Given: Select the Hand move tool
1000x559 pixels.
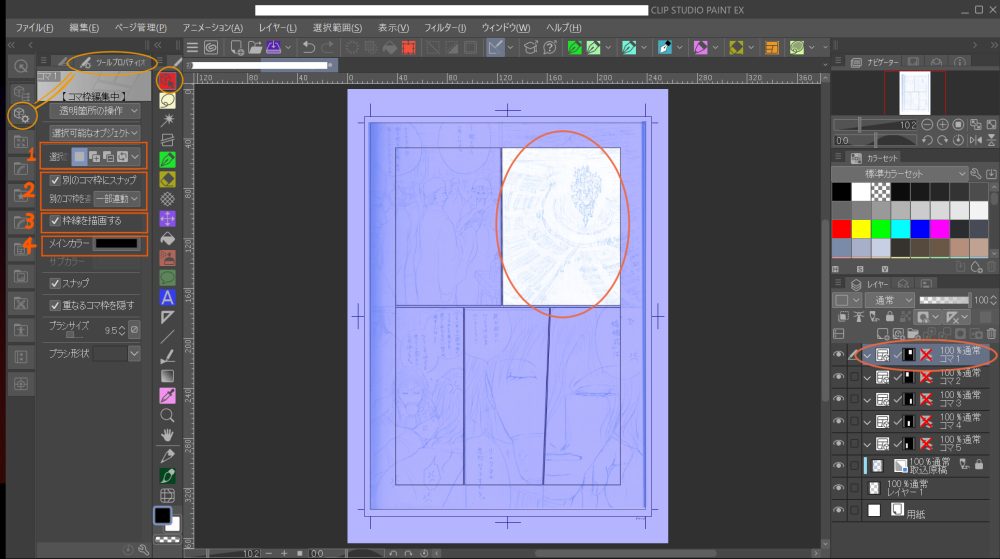Looking at the screenshot, I should 168,435.
